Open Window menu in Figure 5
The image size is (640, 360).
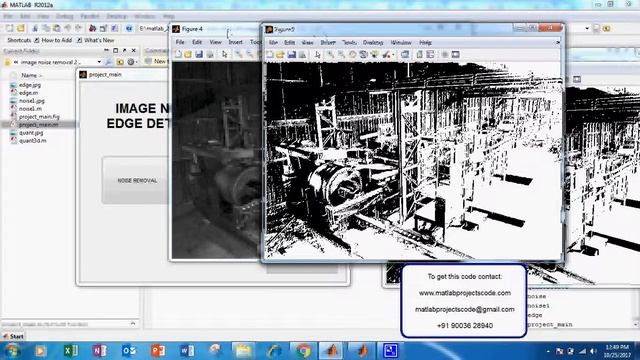pyautogui.click(x=401, y=42)
